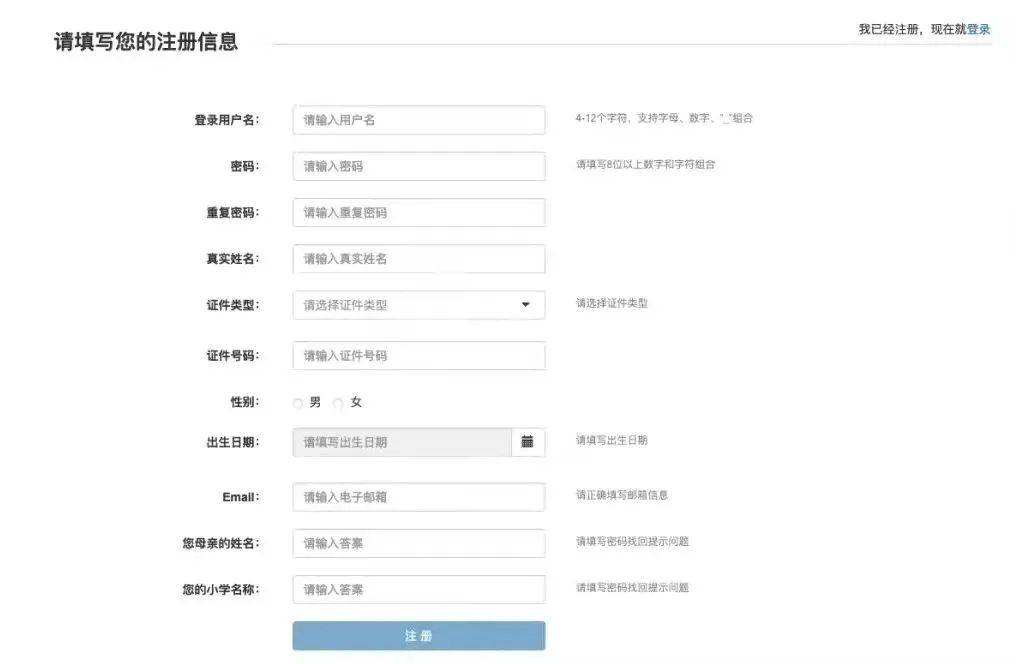Click the 登录 link at top right
Viewport: 1016px width, 664px height.
pyautogui.click(x=977, y=28)
